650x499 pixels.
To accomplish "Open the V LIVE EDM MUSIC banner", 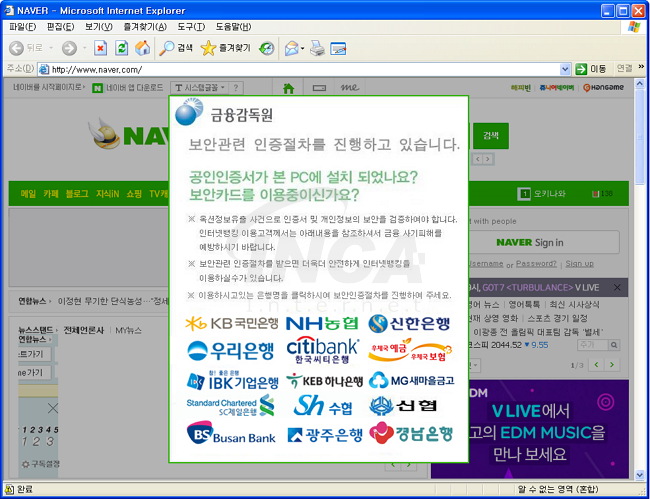I will pyautogui.click(x=530, y=429).
